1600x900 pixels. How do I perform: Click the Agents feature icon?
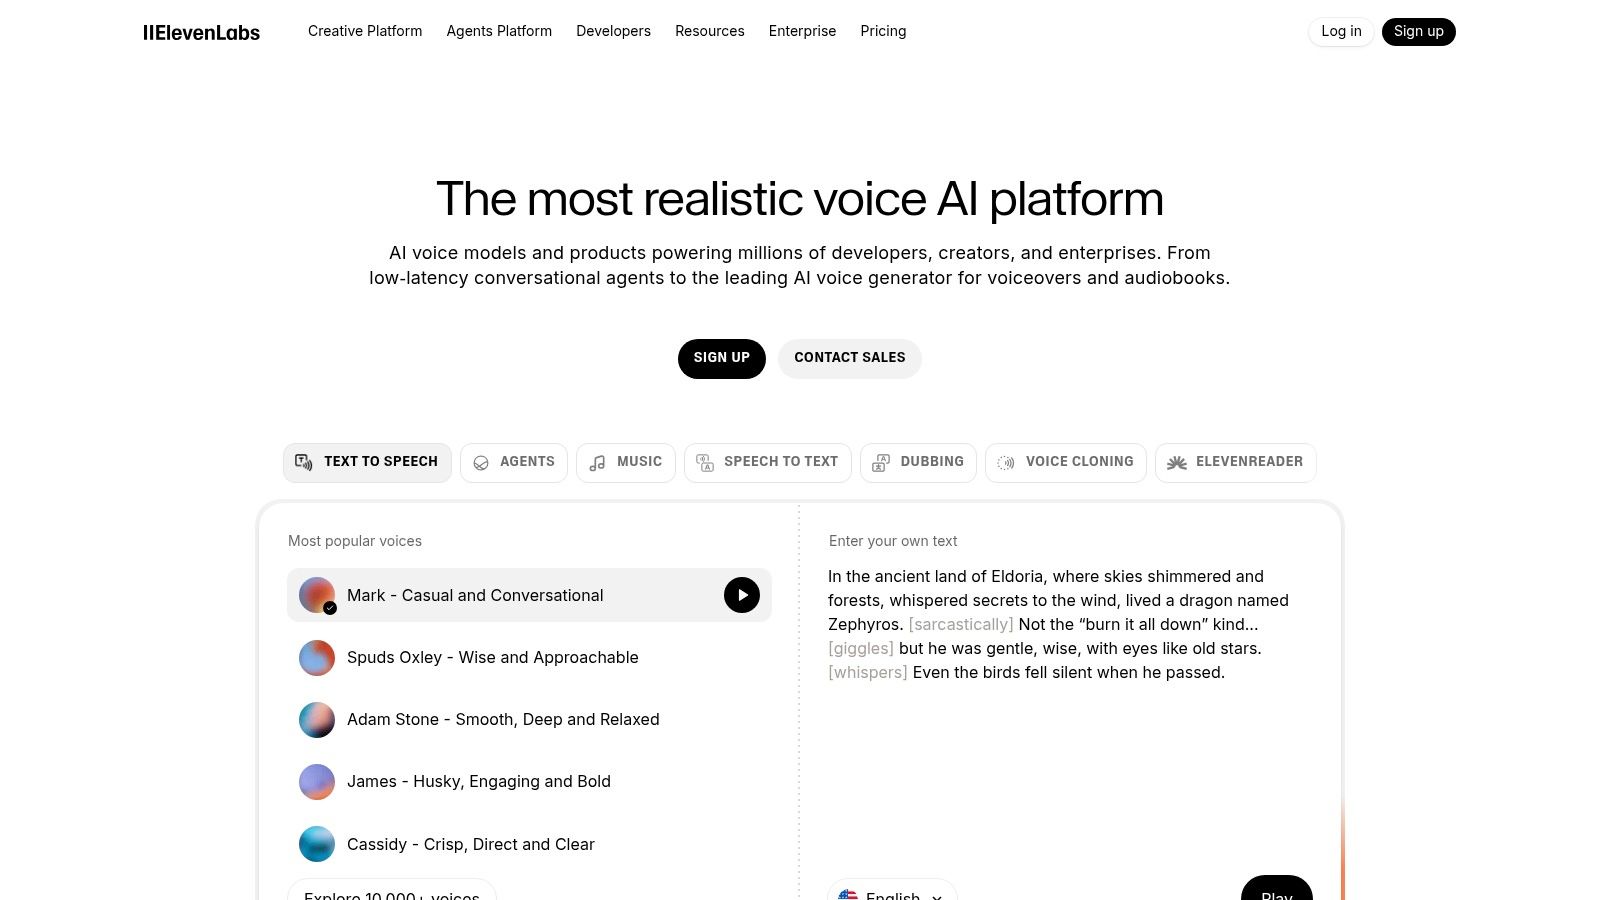482,462
